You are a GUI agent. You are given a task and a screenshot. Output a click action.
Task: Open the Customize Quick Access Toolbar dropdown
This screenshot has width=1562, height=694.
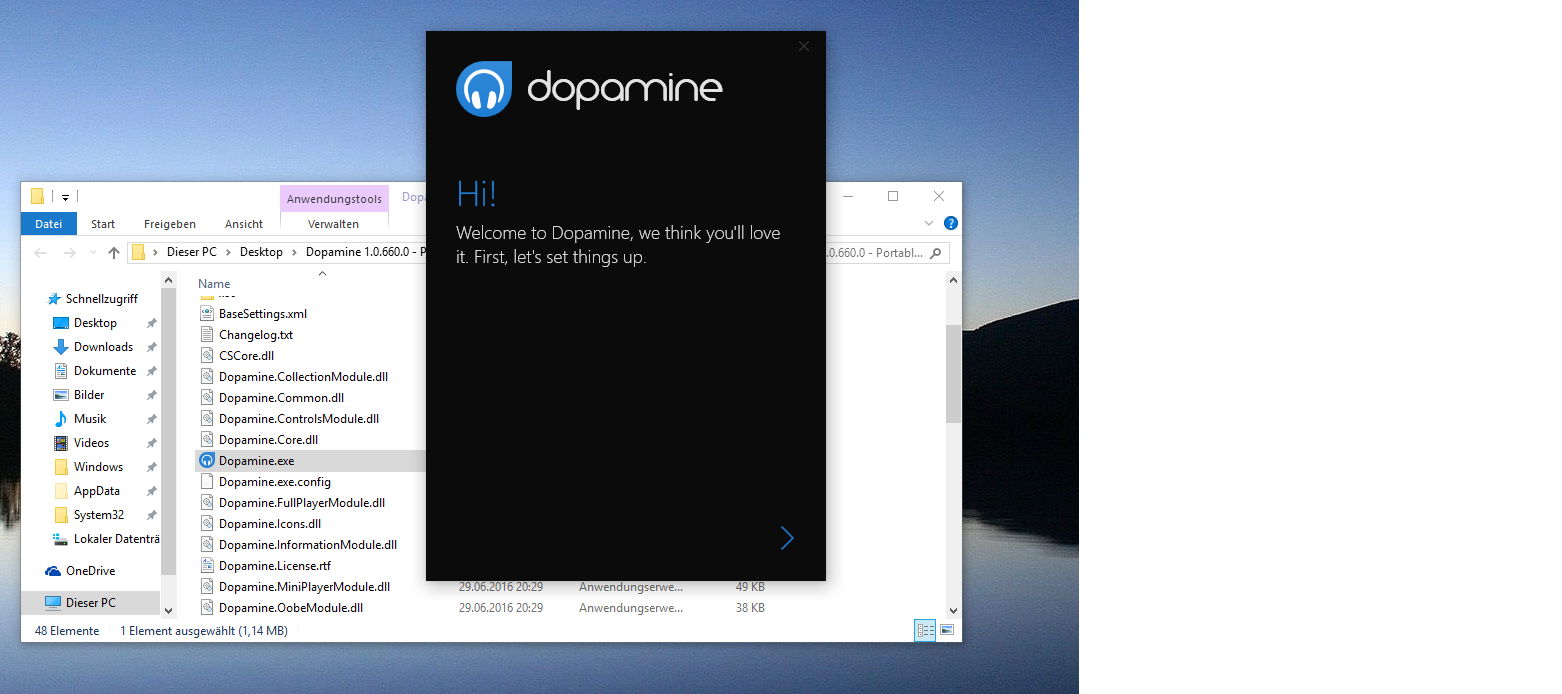(x=66, y=197)
